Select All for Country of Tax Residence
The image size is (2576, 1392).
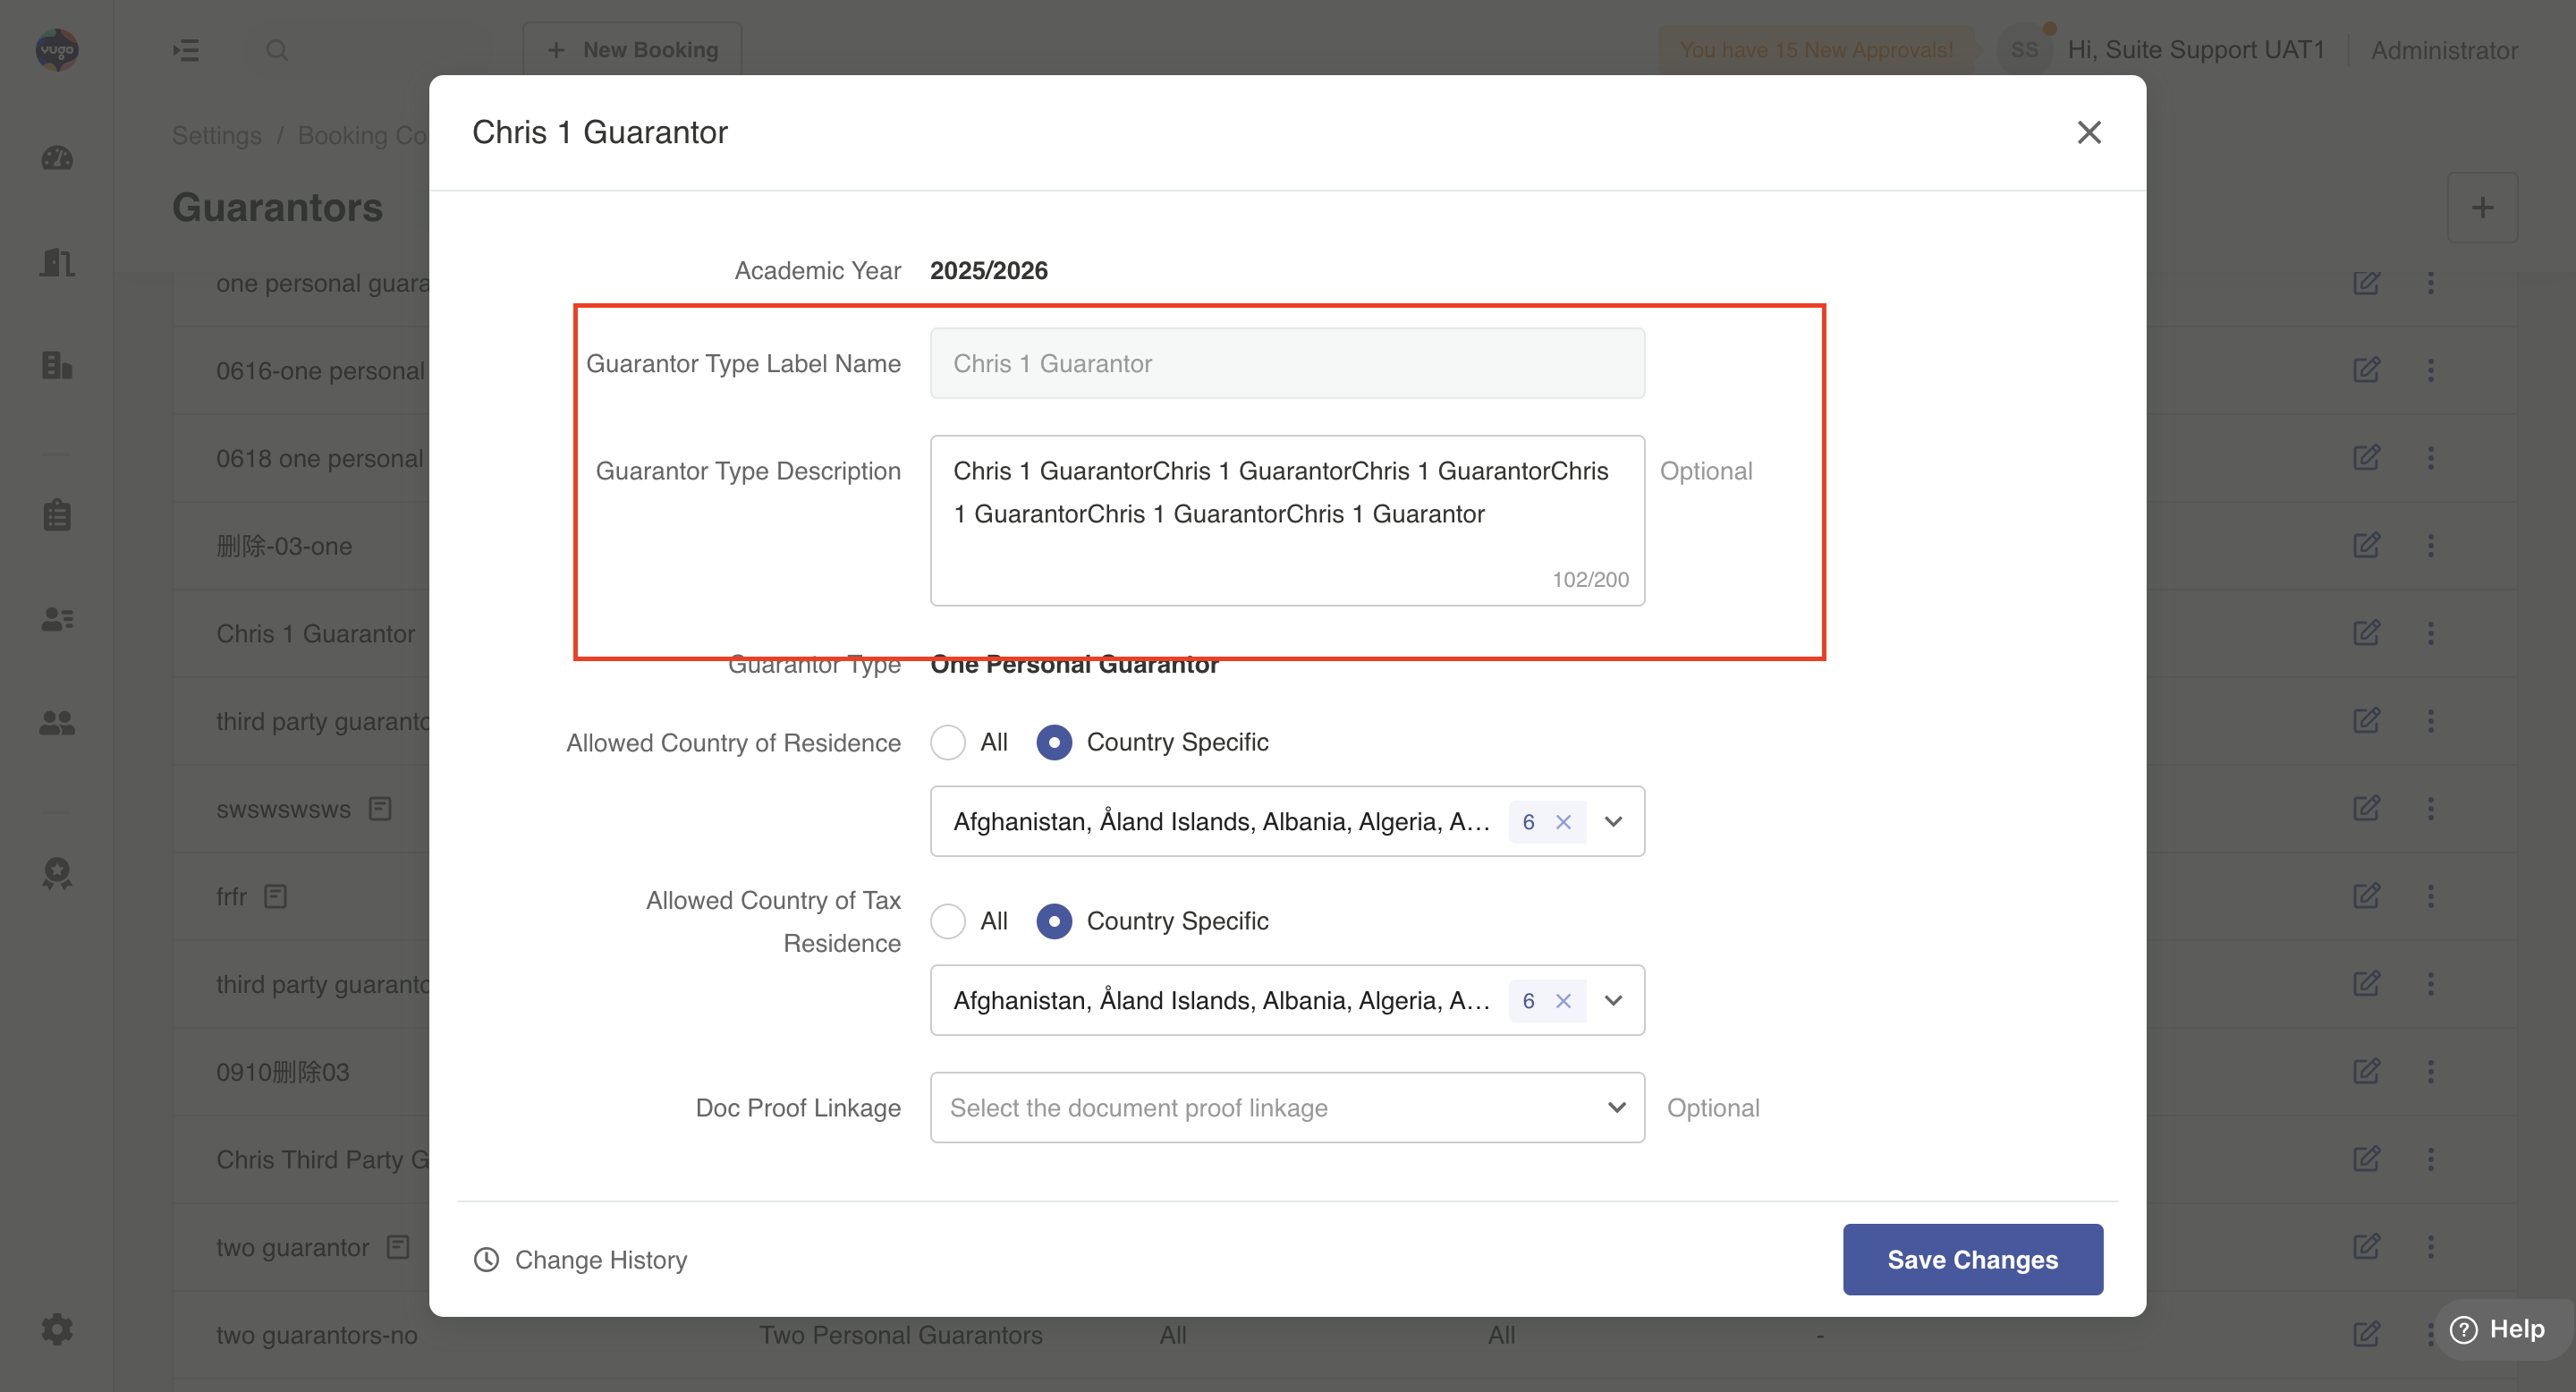948,921
